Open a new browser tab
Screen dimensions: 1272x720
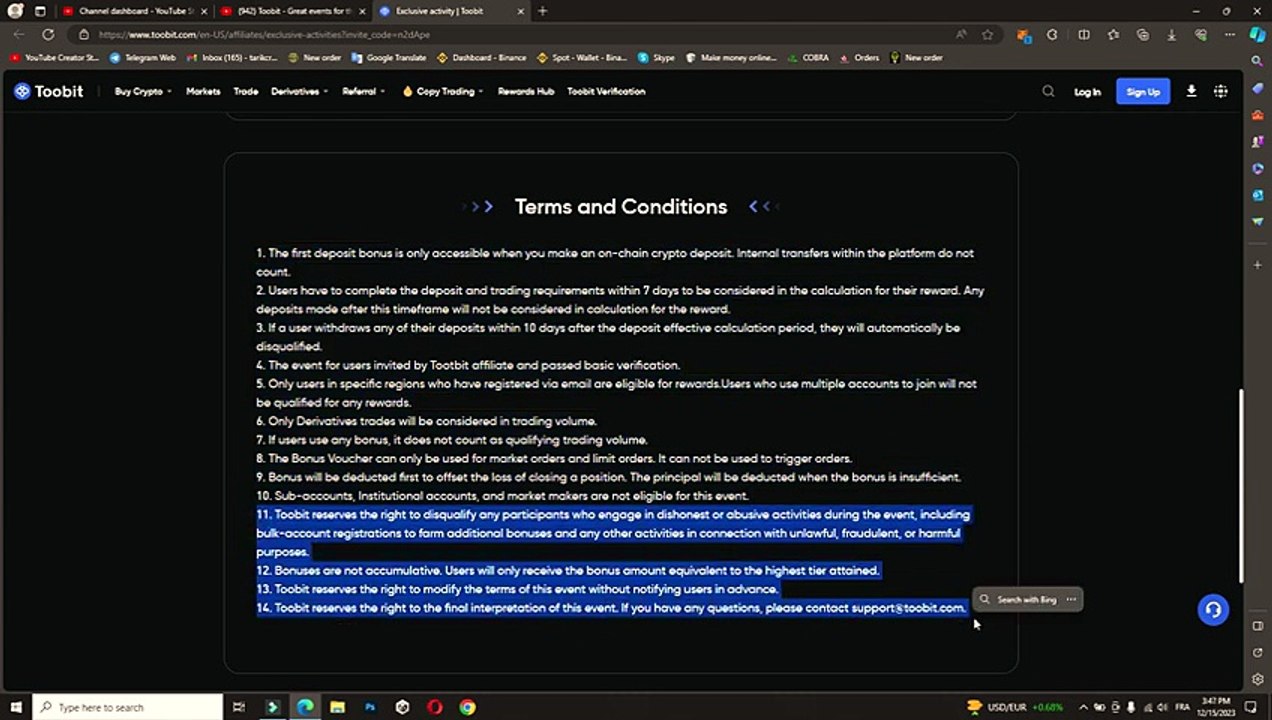[543, 11]
